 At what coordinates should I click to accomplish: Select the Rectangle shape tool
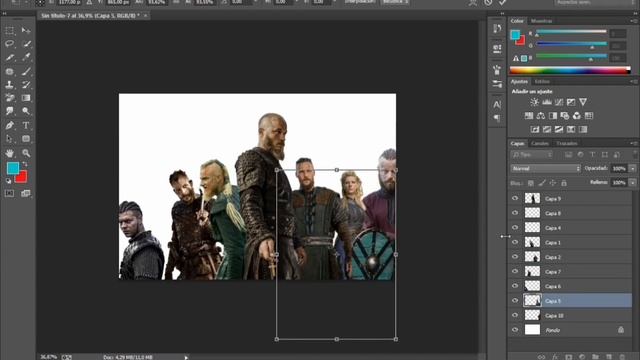coord(26,139)
